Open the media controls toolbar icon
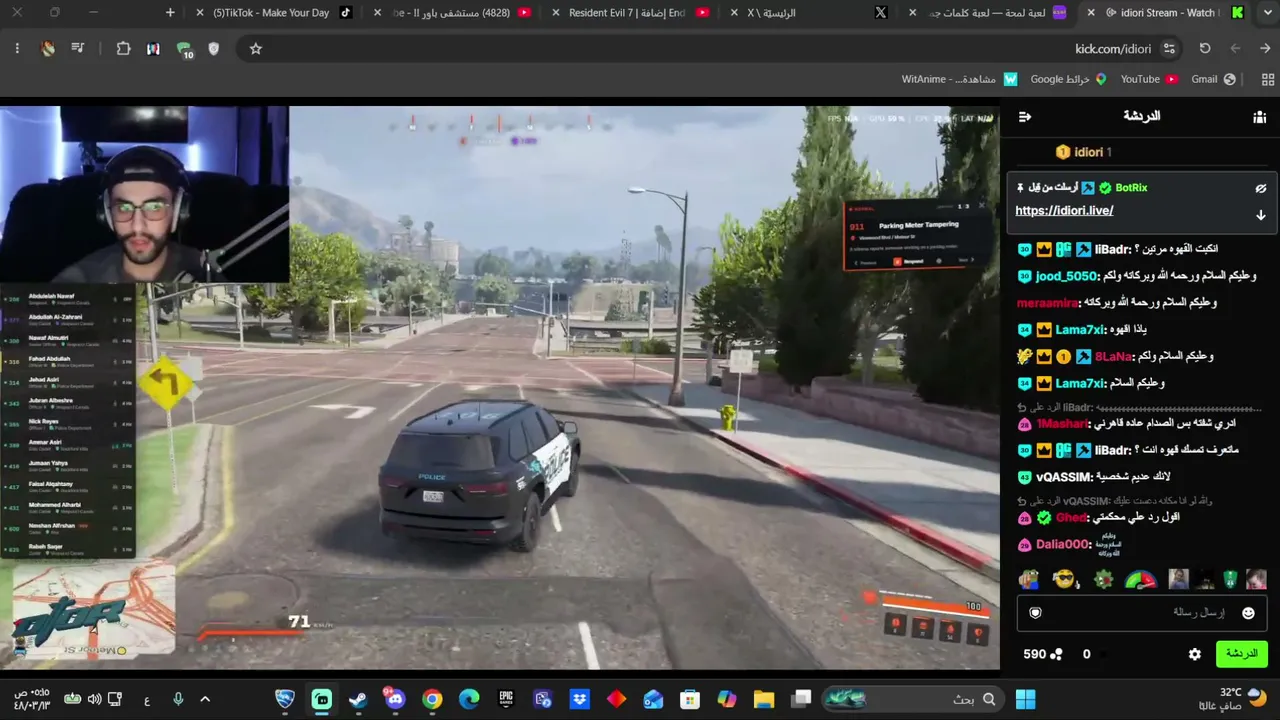Screen dimensions: 1280x720 click(x=78, y=48)
